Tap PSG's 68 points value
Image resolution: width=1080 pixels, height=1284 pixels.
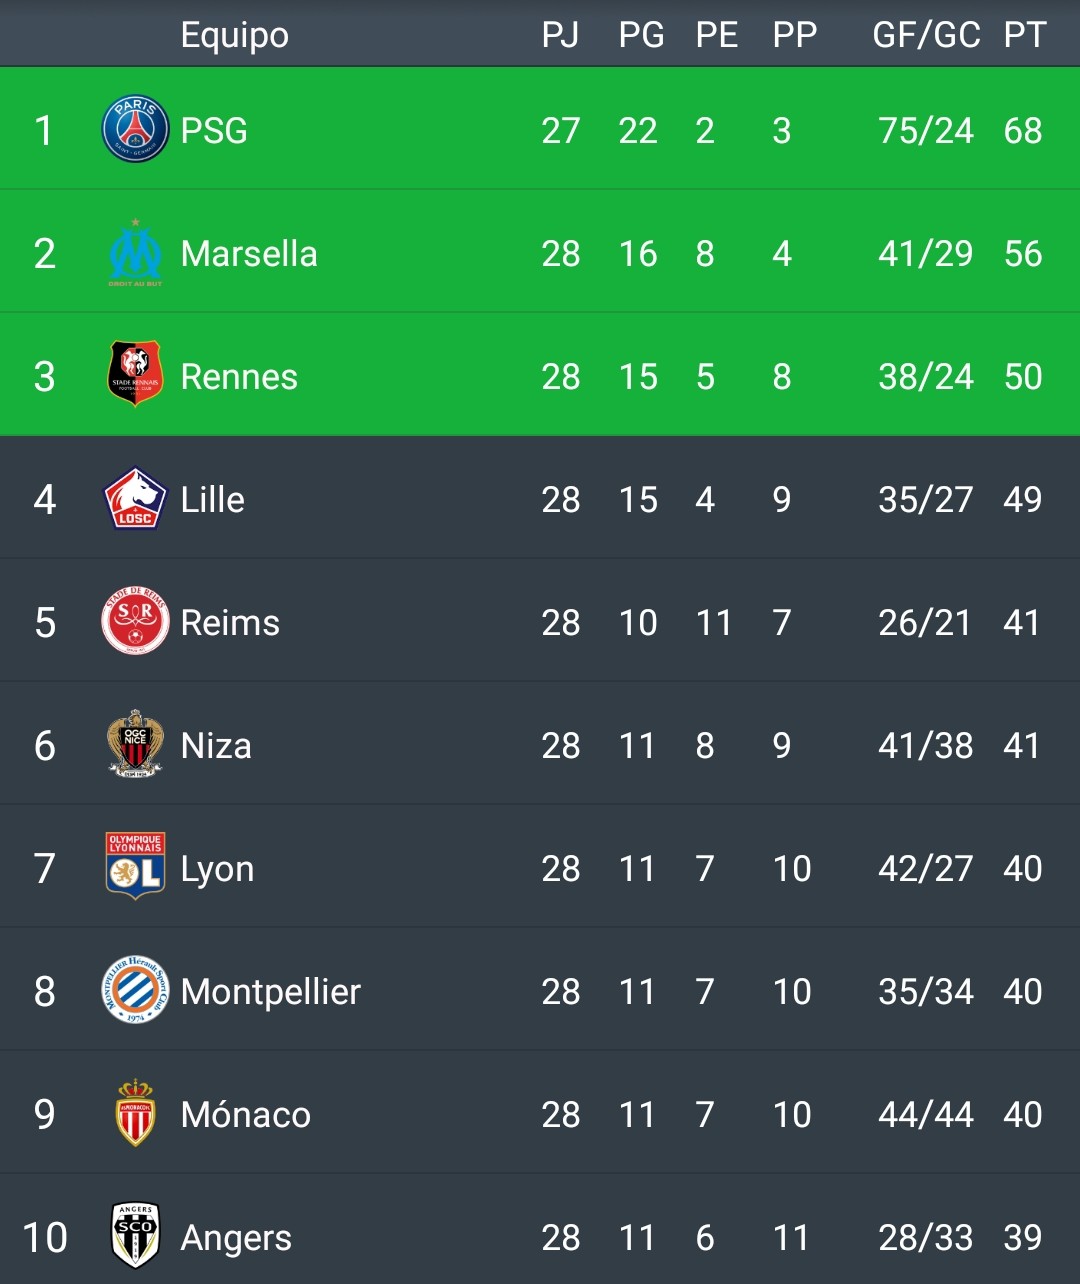(x=1023, y=131)
